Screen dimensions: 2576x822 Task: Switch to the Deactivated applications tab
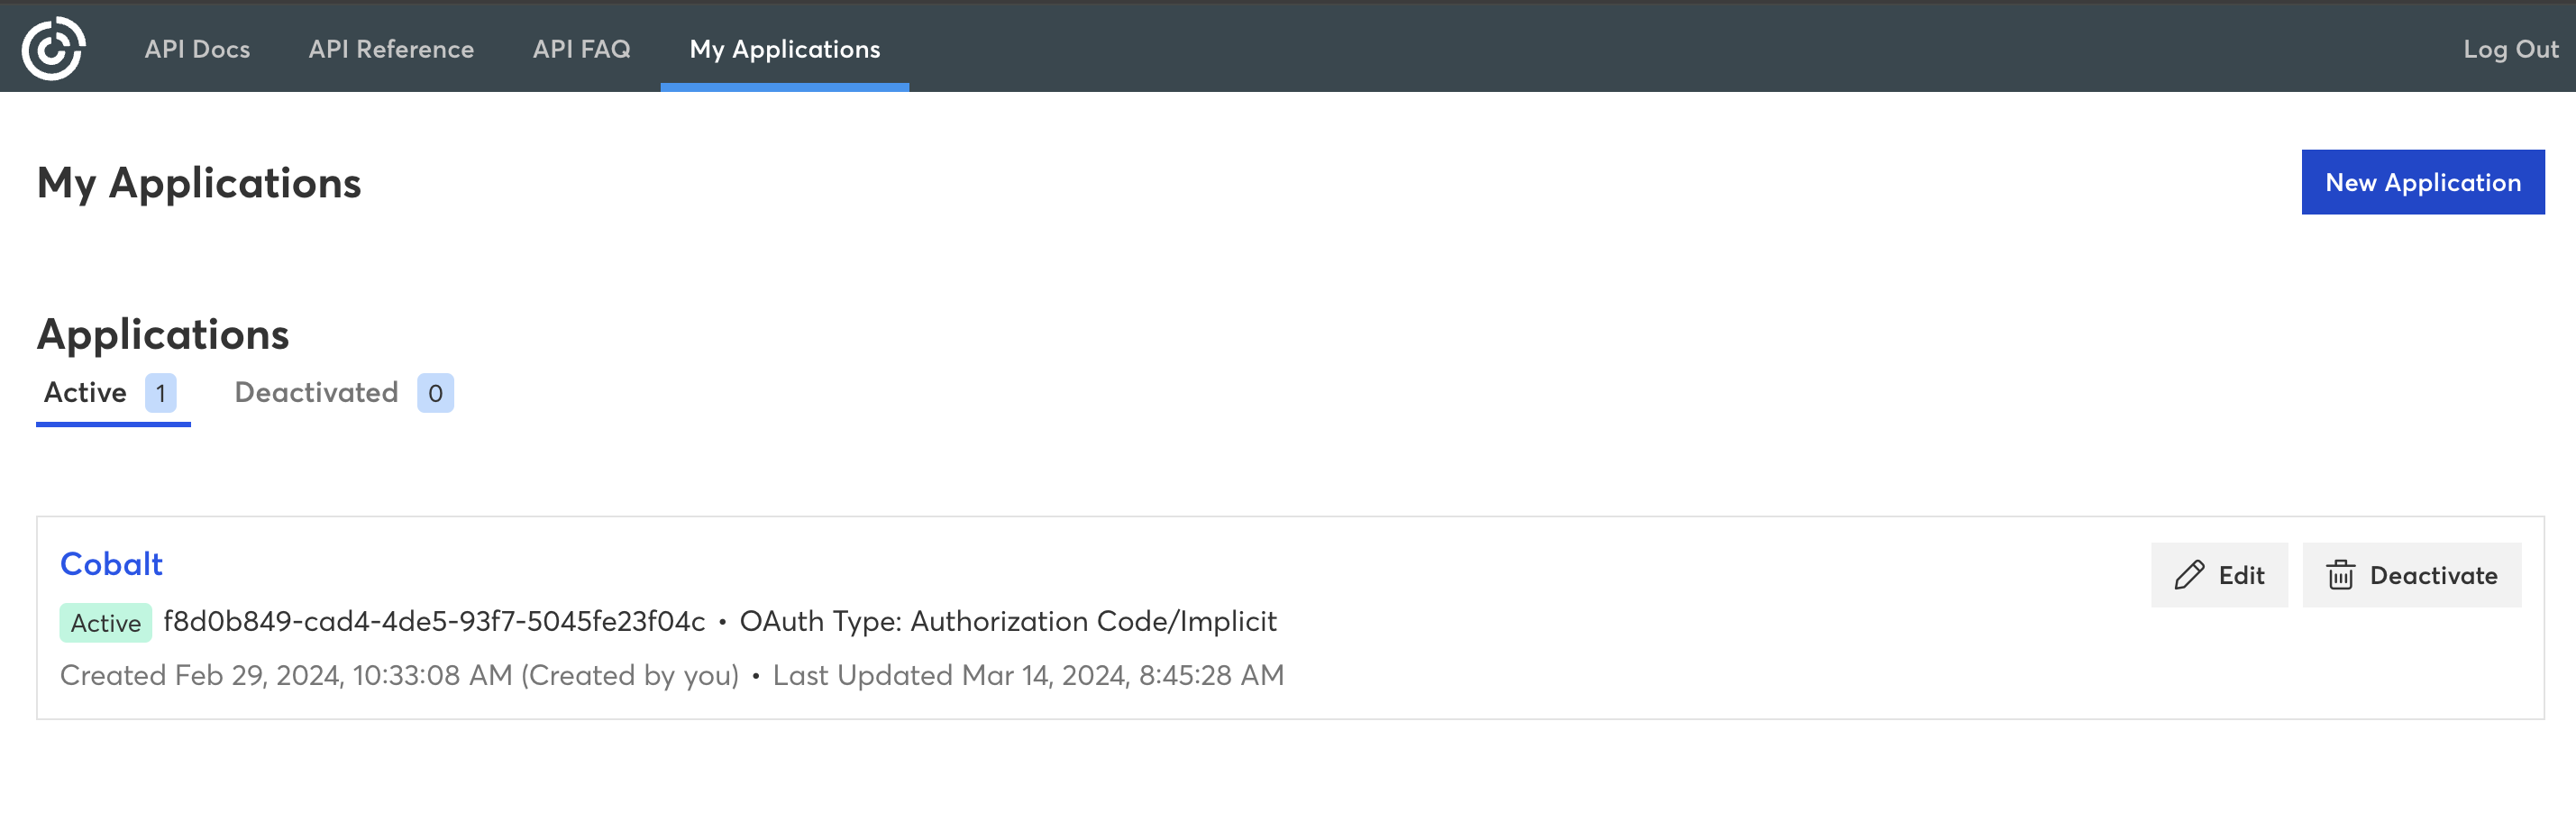pos(315,392)
